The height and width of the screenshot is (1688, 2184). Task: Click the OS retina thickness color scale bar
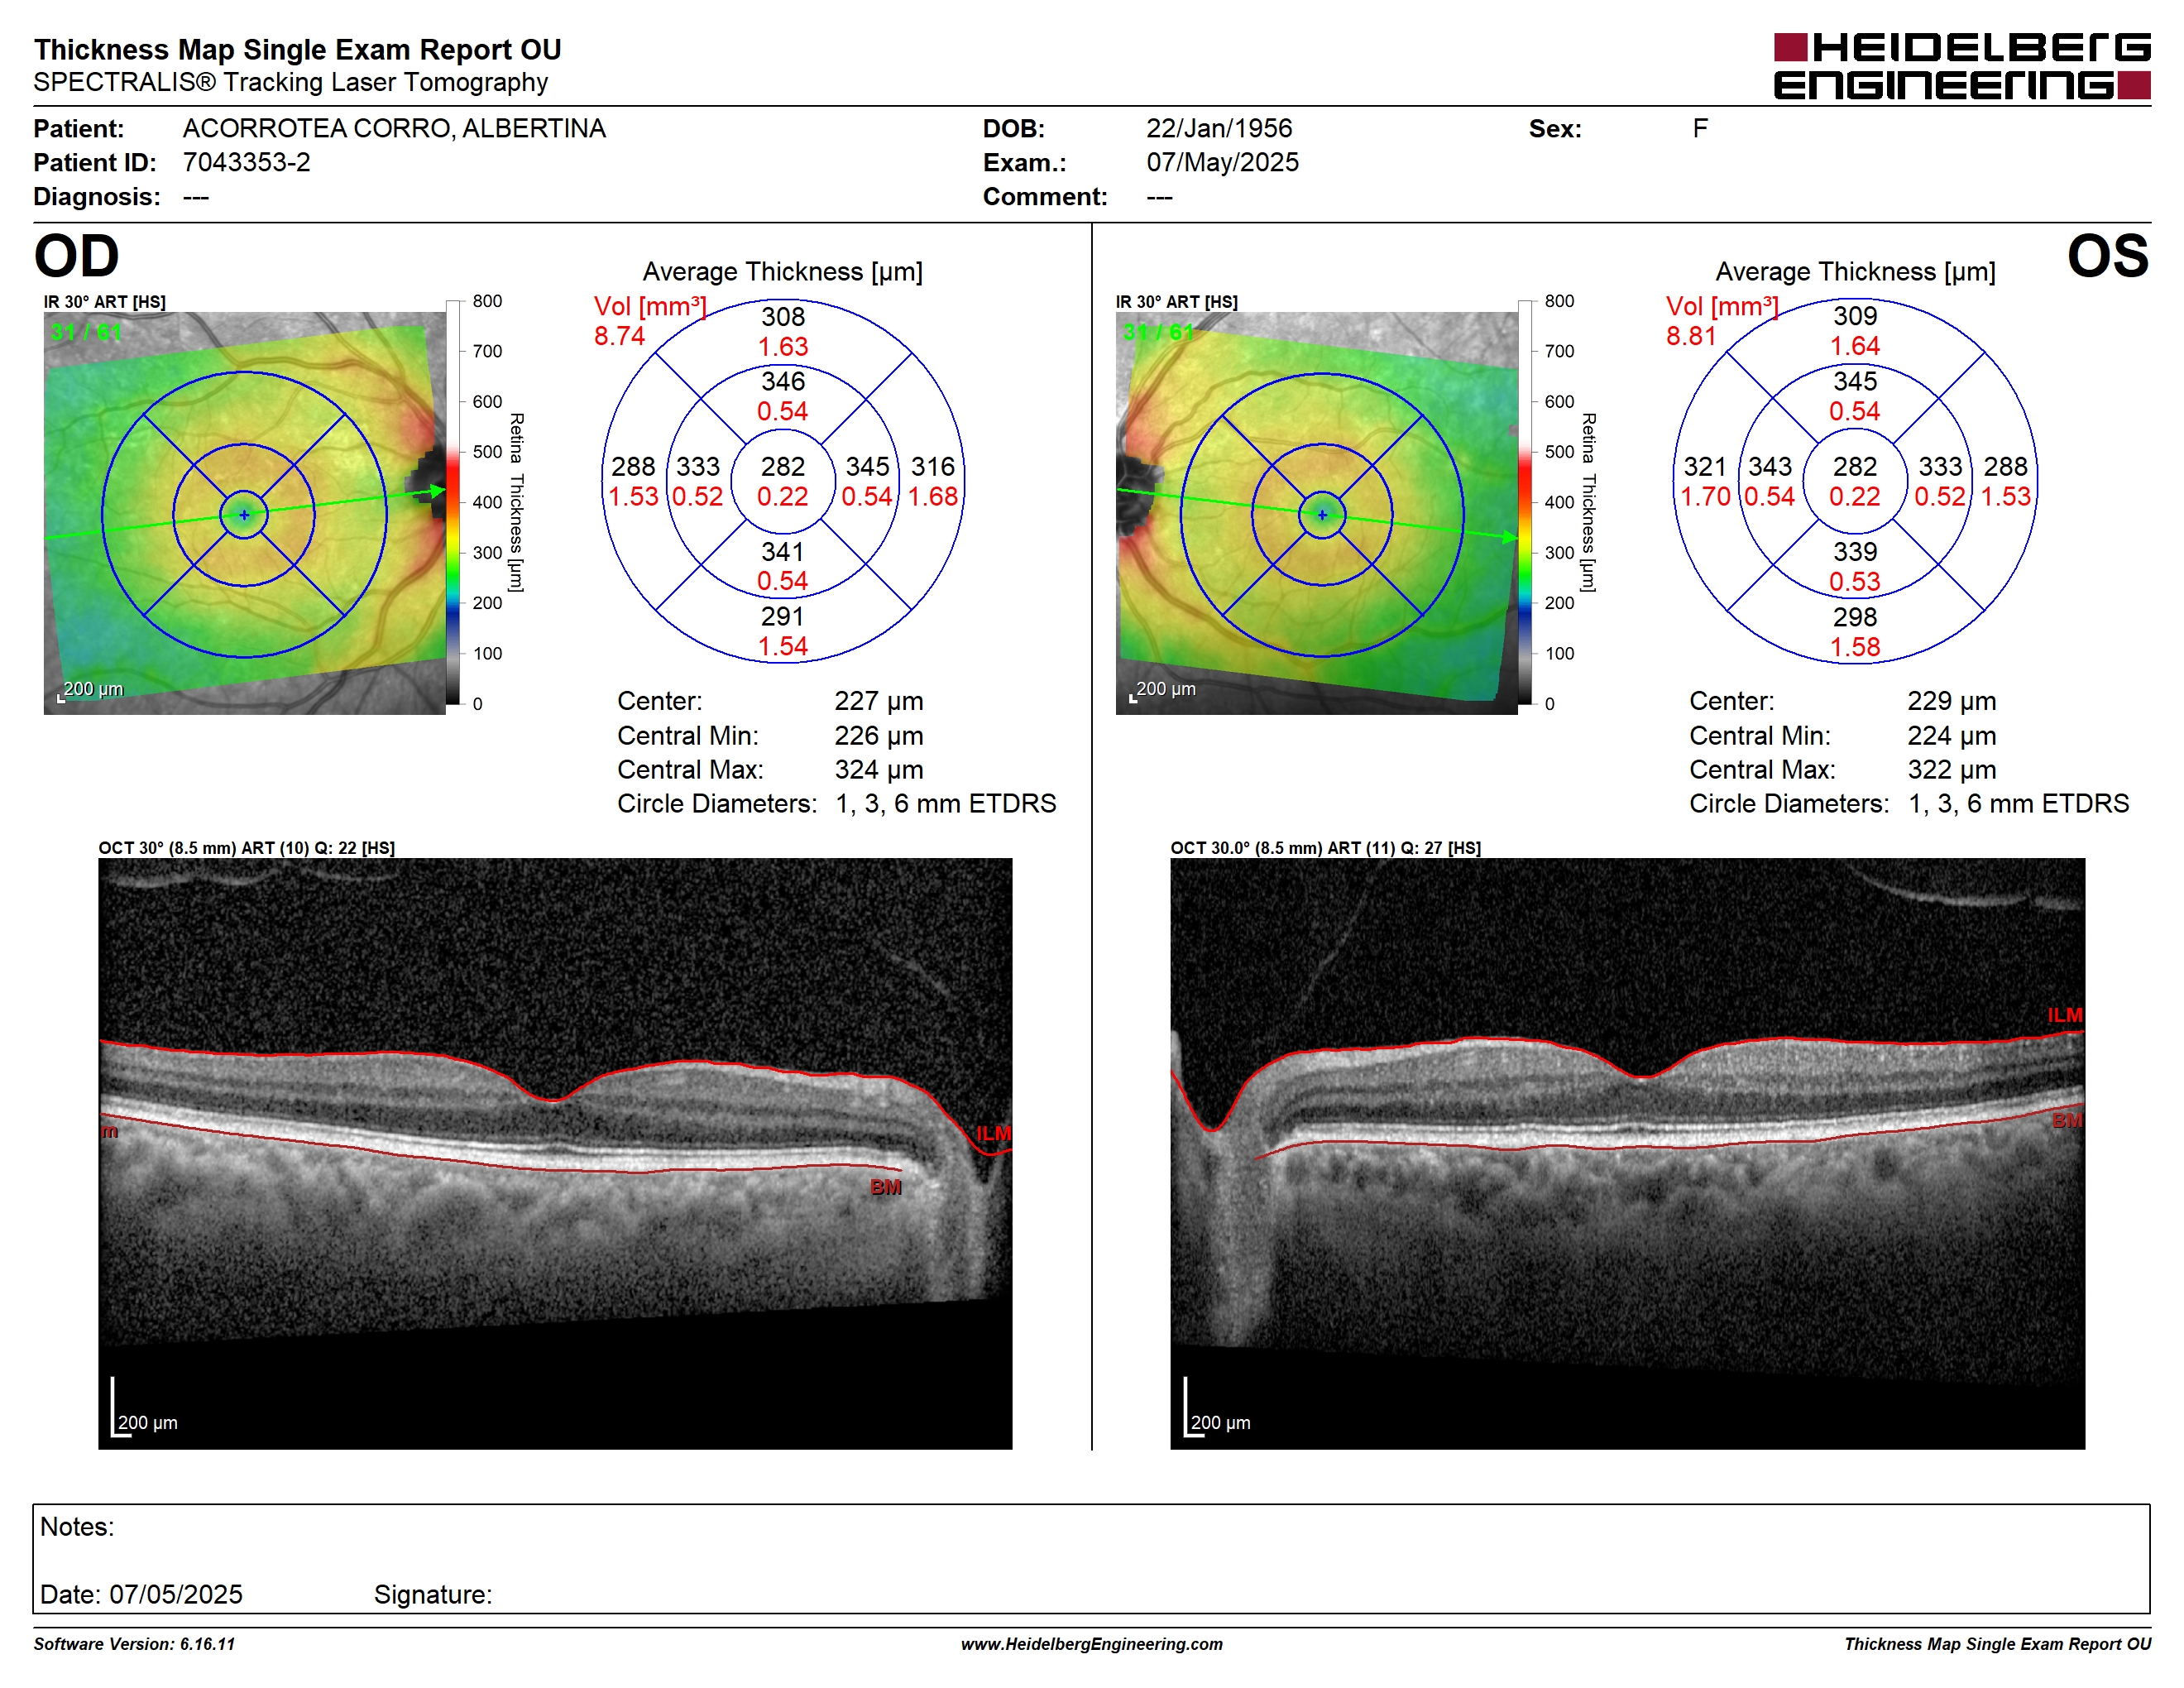[x=1525, y=502]
